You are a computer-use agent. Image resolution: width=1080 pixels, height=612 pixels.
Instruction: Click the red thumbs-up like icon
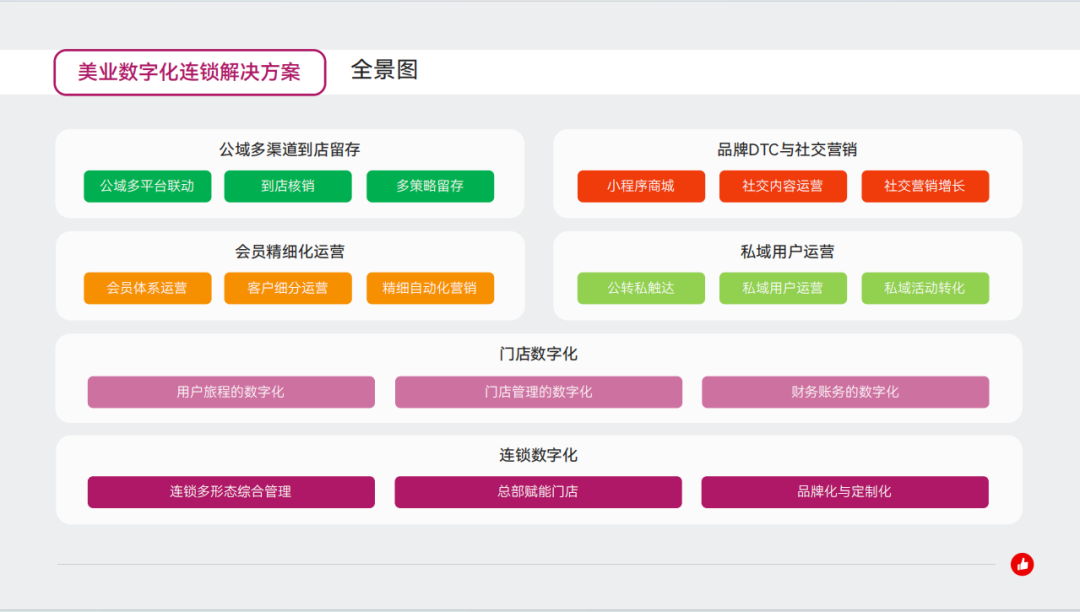1022,564
